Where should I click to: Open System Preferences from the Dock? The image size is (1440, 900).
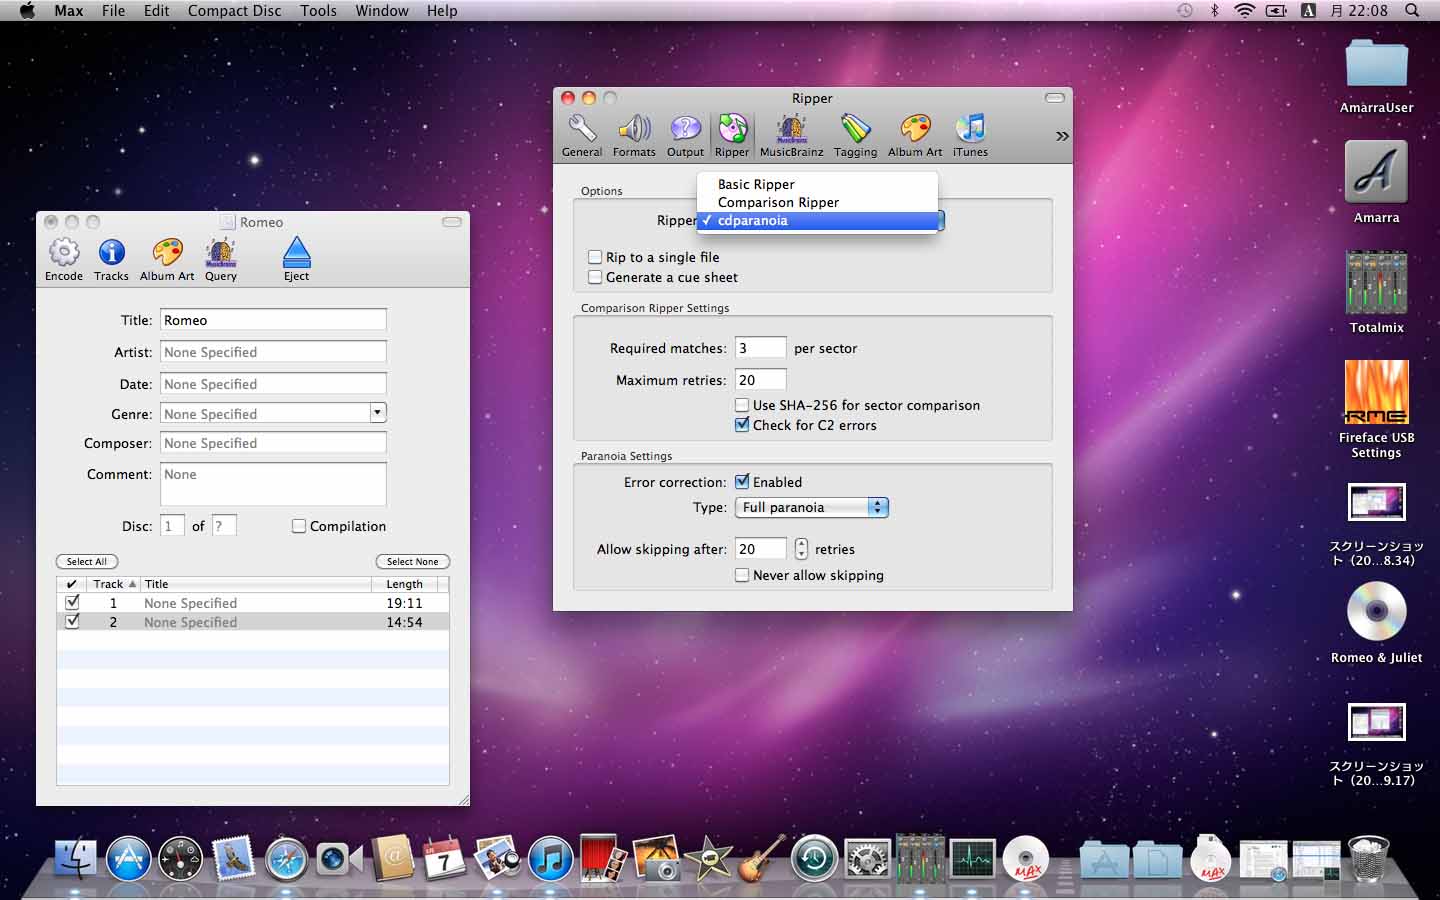[x=868, y=859]
